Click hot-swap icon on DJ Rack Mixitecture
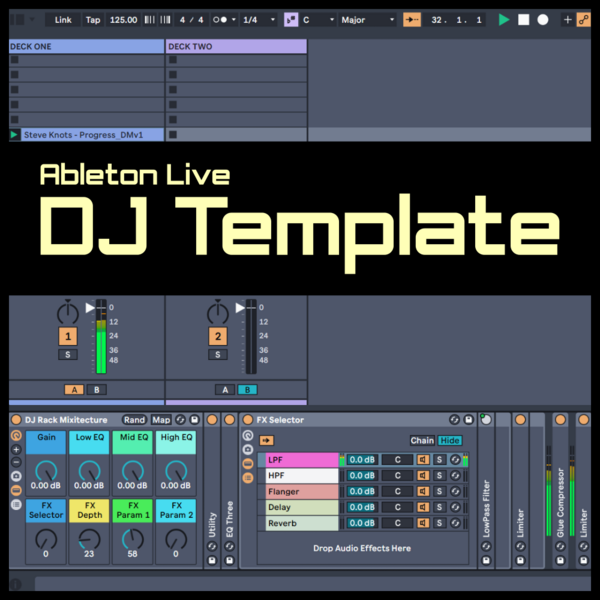This screenshot has width=600, height=600. pos(180,420)
